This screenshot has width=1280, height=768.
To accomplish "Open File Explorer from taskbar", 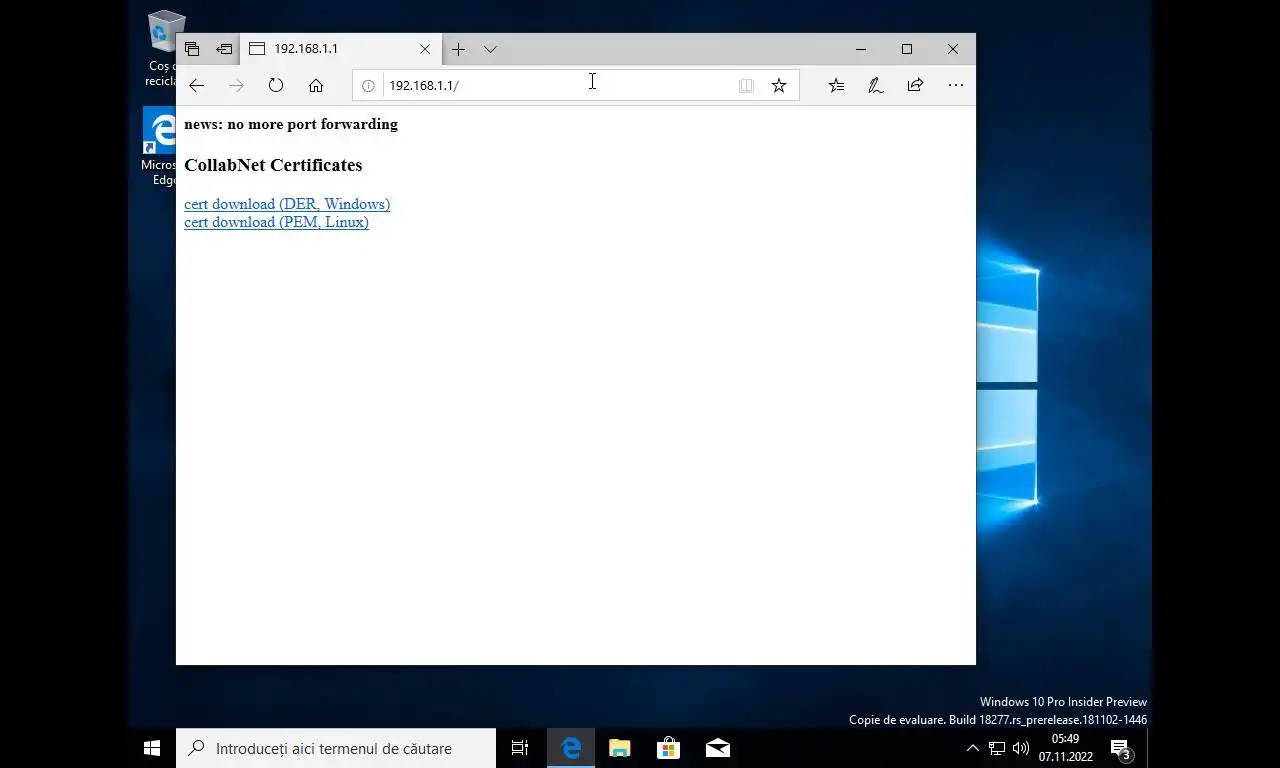I will click(620, 748).
